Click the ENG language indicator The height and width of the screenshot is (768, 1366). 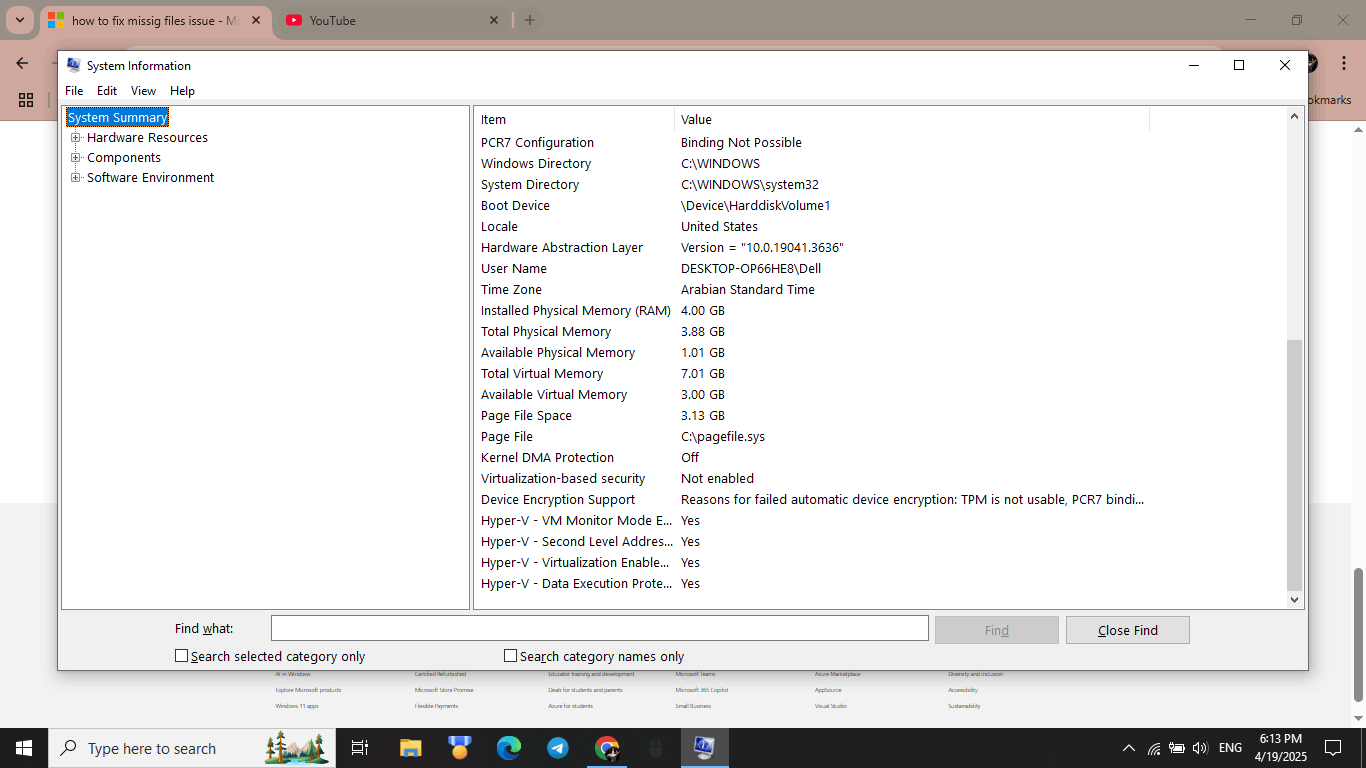[x=1230, y=748]
